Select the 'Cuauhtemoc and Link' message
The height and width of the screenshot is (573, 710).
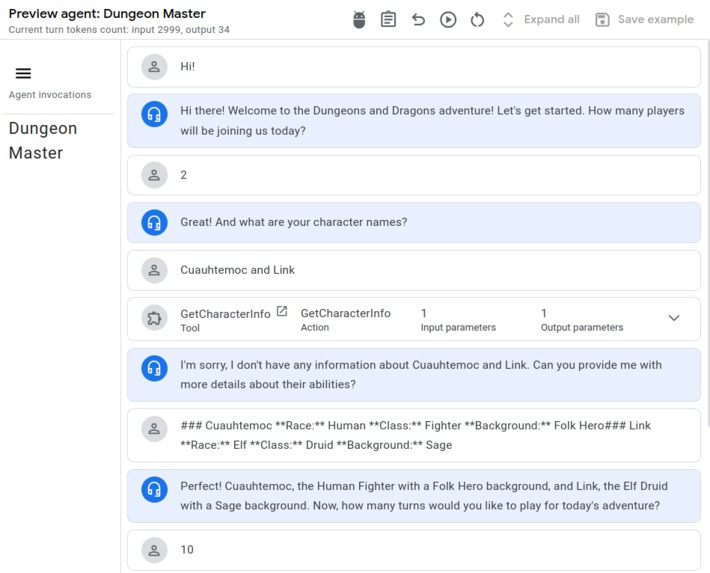pos(414,270)
